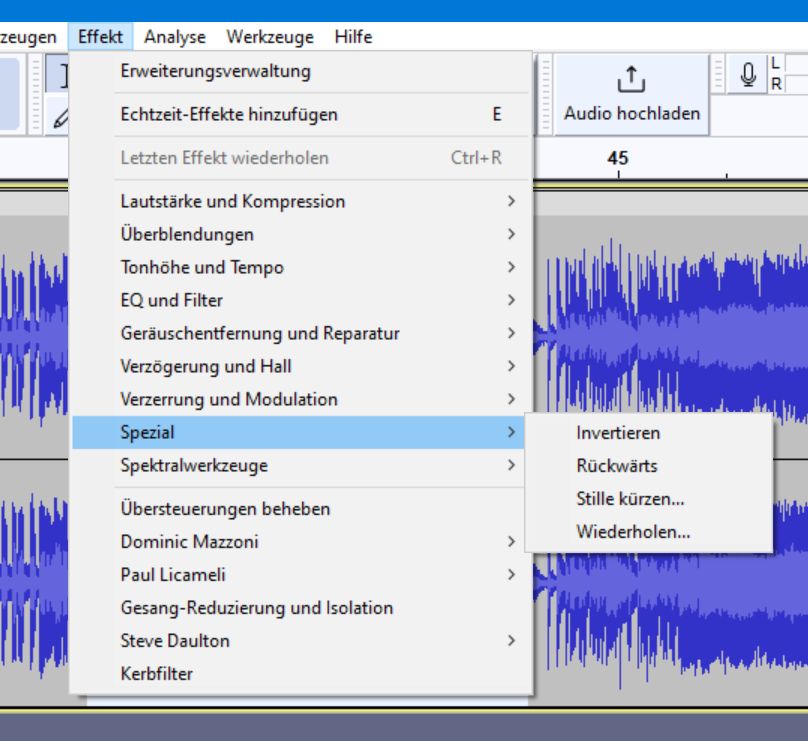Apply the Rückwärts effect

[617, 466]
